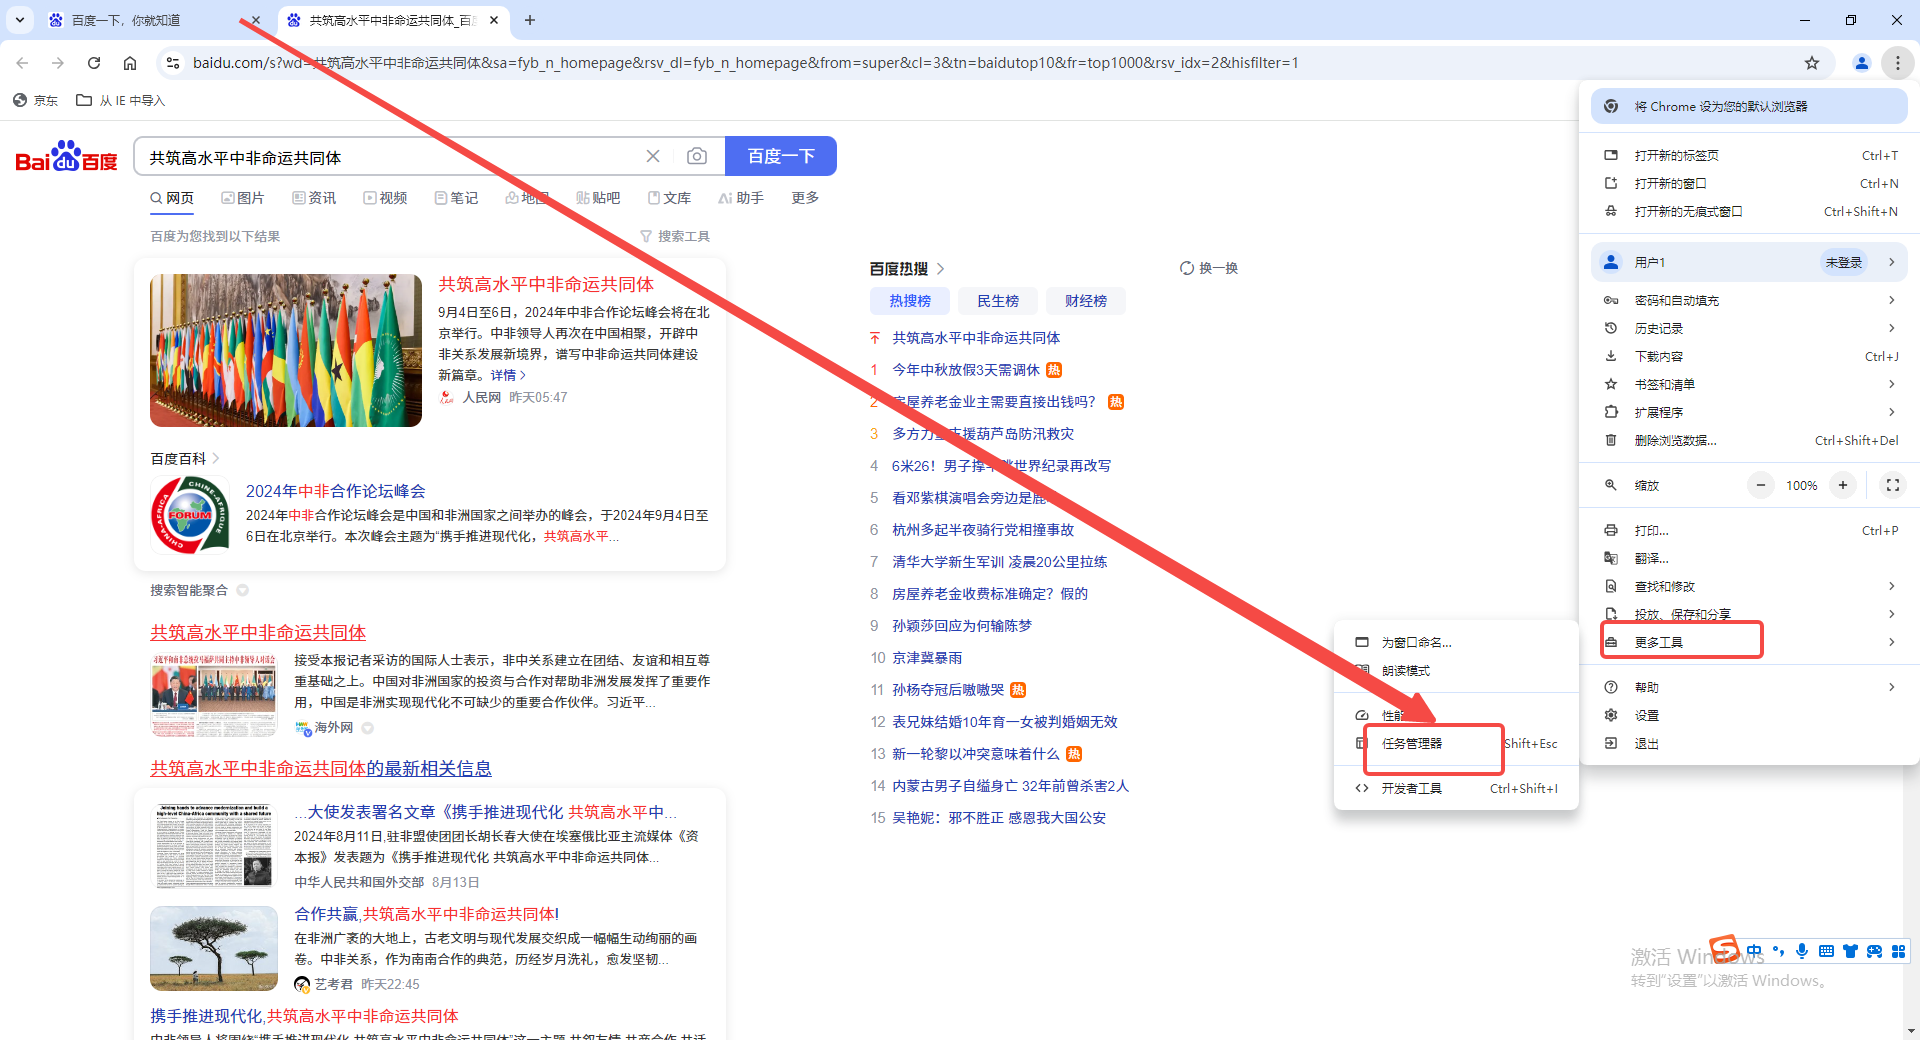Click 任务管理器 in the submenu
1920x1040 pixels.
pyautogui.click(x=1456, y=743)
